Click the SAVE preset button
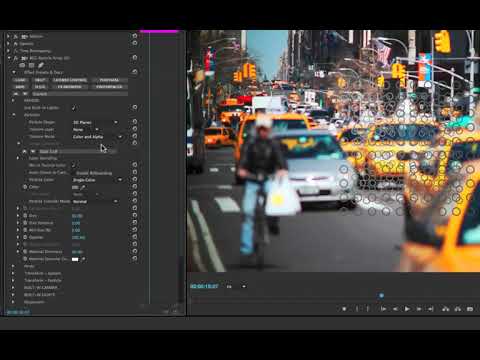The height and width of the screenshot is (360, 480). click(x=20, y=87)
